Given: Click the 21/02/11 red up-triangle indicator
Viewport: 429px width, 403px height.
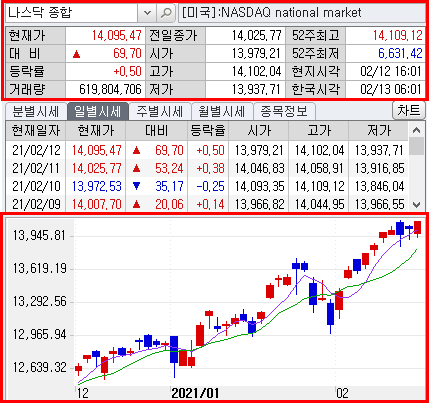Looking at the screenshot, I should coord(136,169).
